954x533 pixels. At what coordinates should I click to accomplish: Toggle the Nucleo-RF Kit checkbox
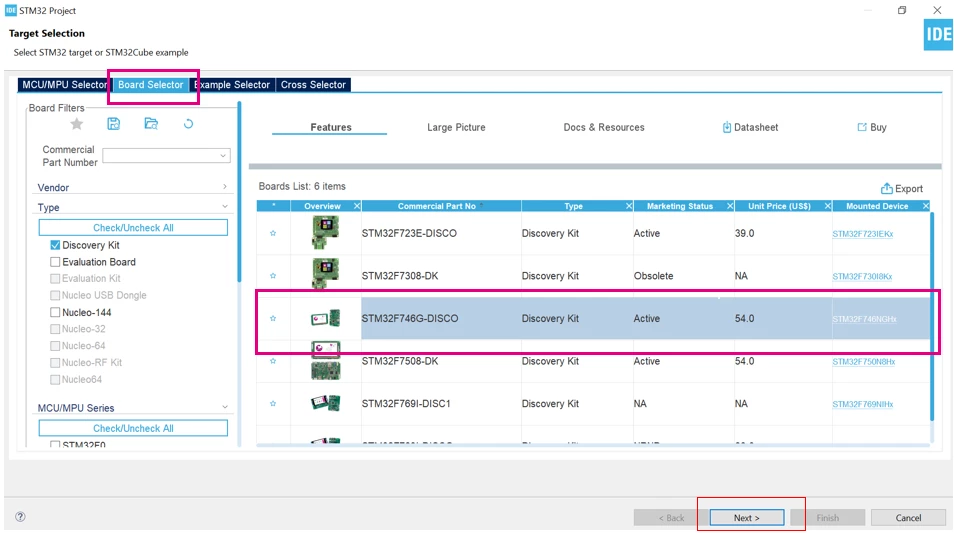pos(55,363)
